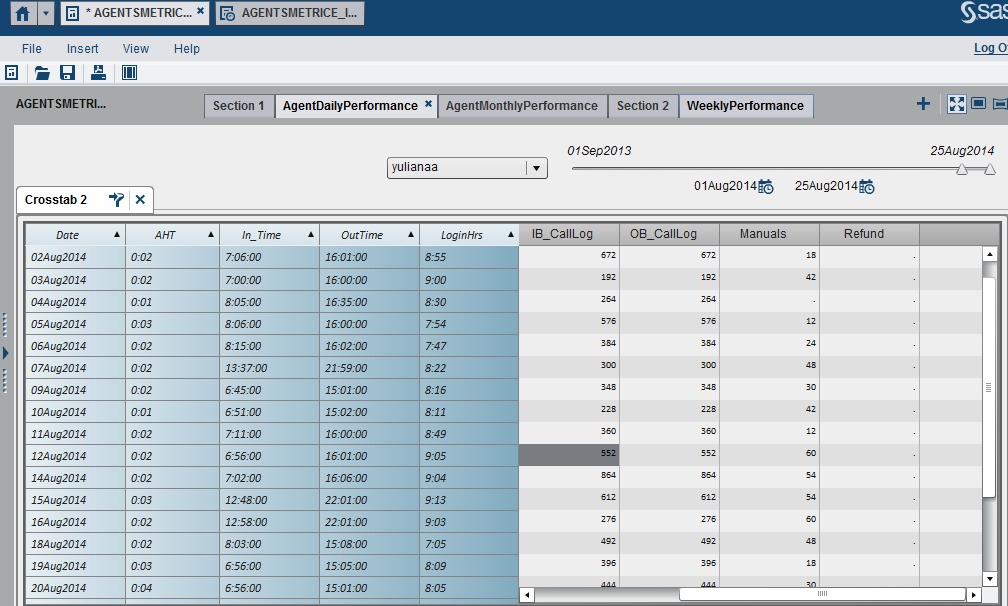Screen dimensions: 1008x606
Task: Close the Crosstab 2 tab
Action: click(x=140, y=200)
